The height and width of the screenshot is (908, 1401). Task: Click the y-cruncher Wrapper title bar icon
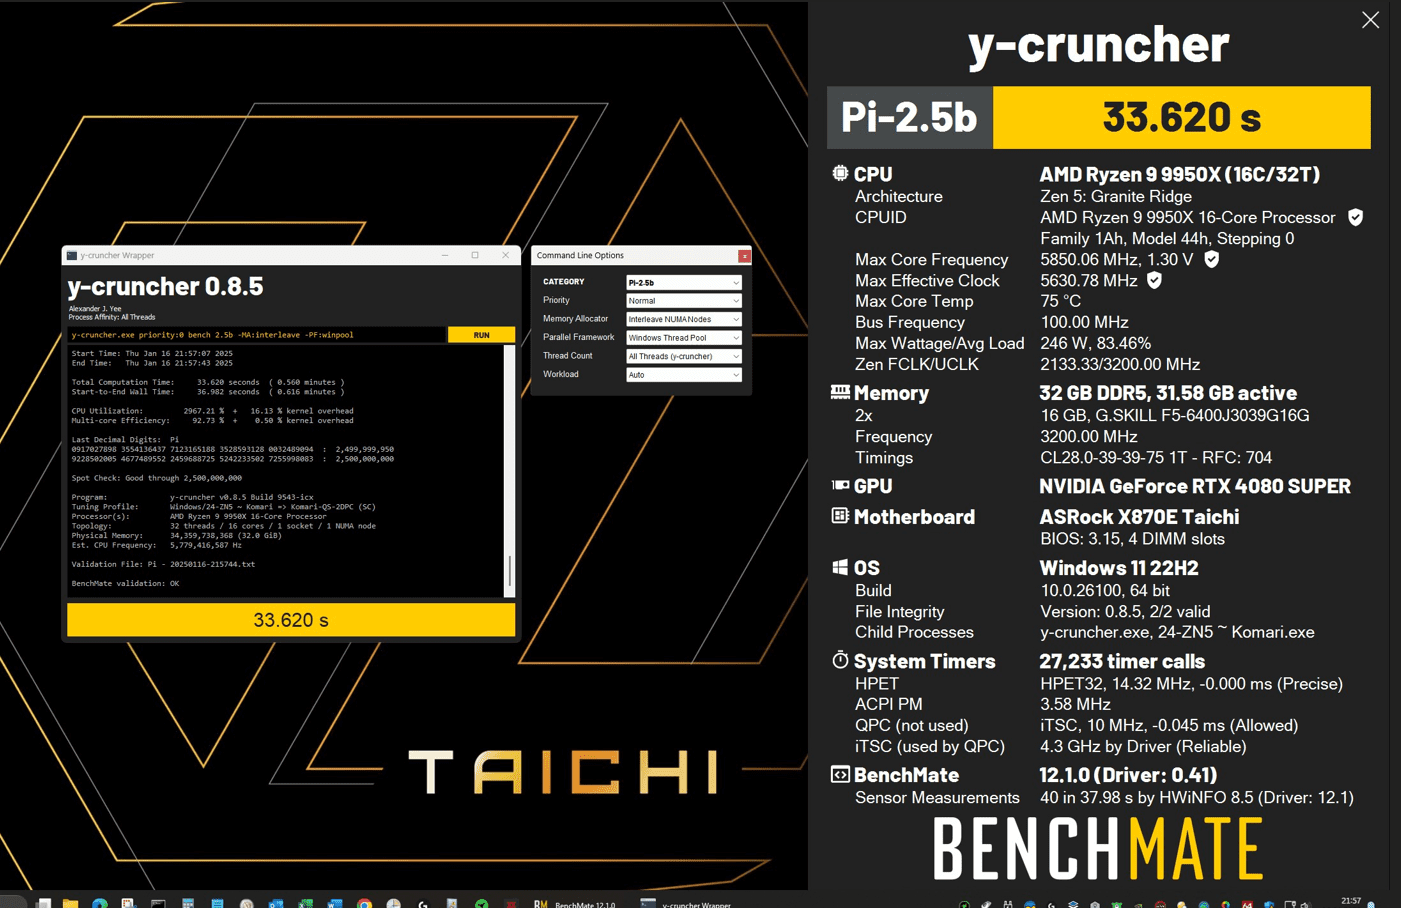click(72, 255)
